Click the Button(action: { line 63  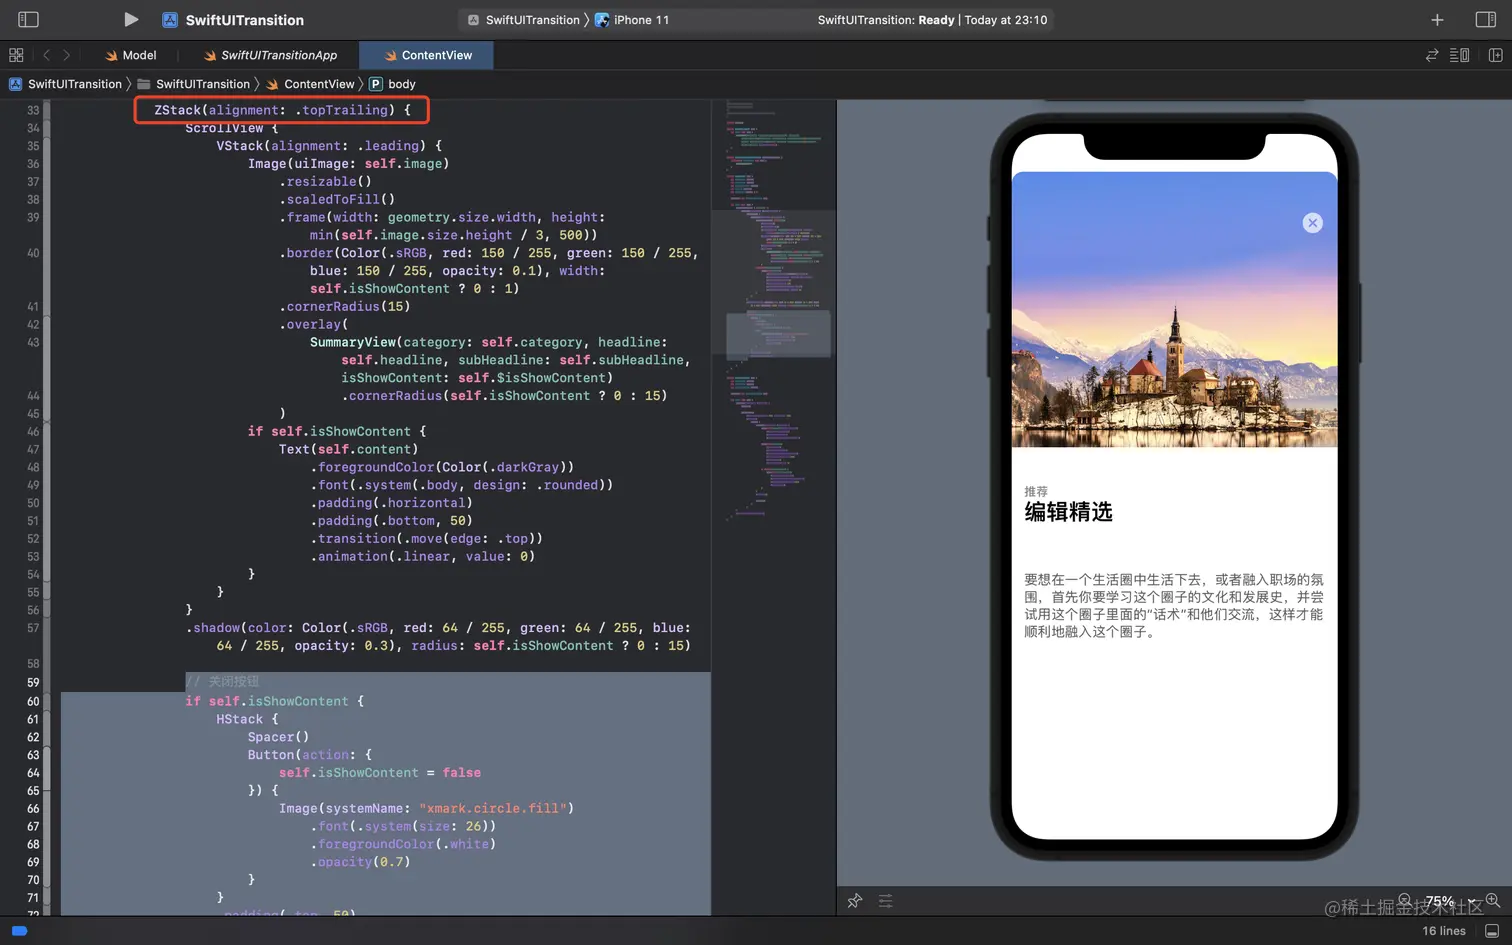click(x=310, y=755)
